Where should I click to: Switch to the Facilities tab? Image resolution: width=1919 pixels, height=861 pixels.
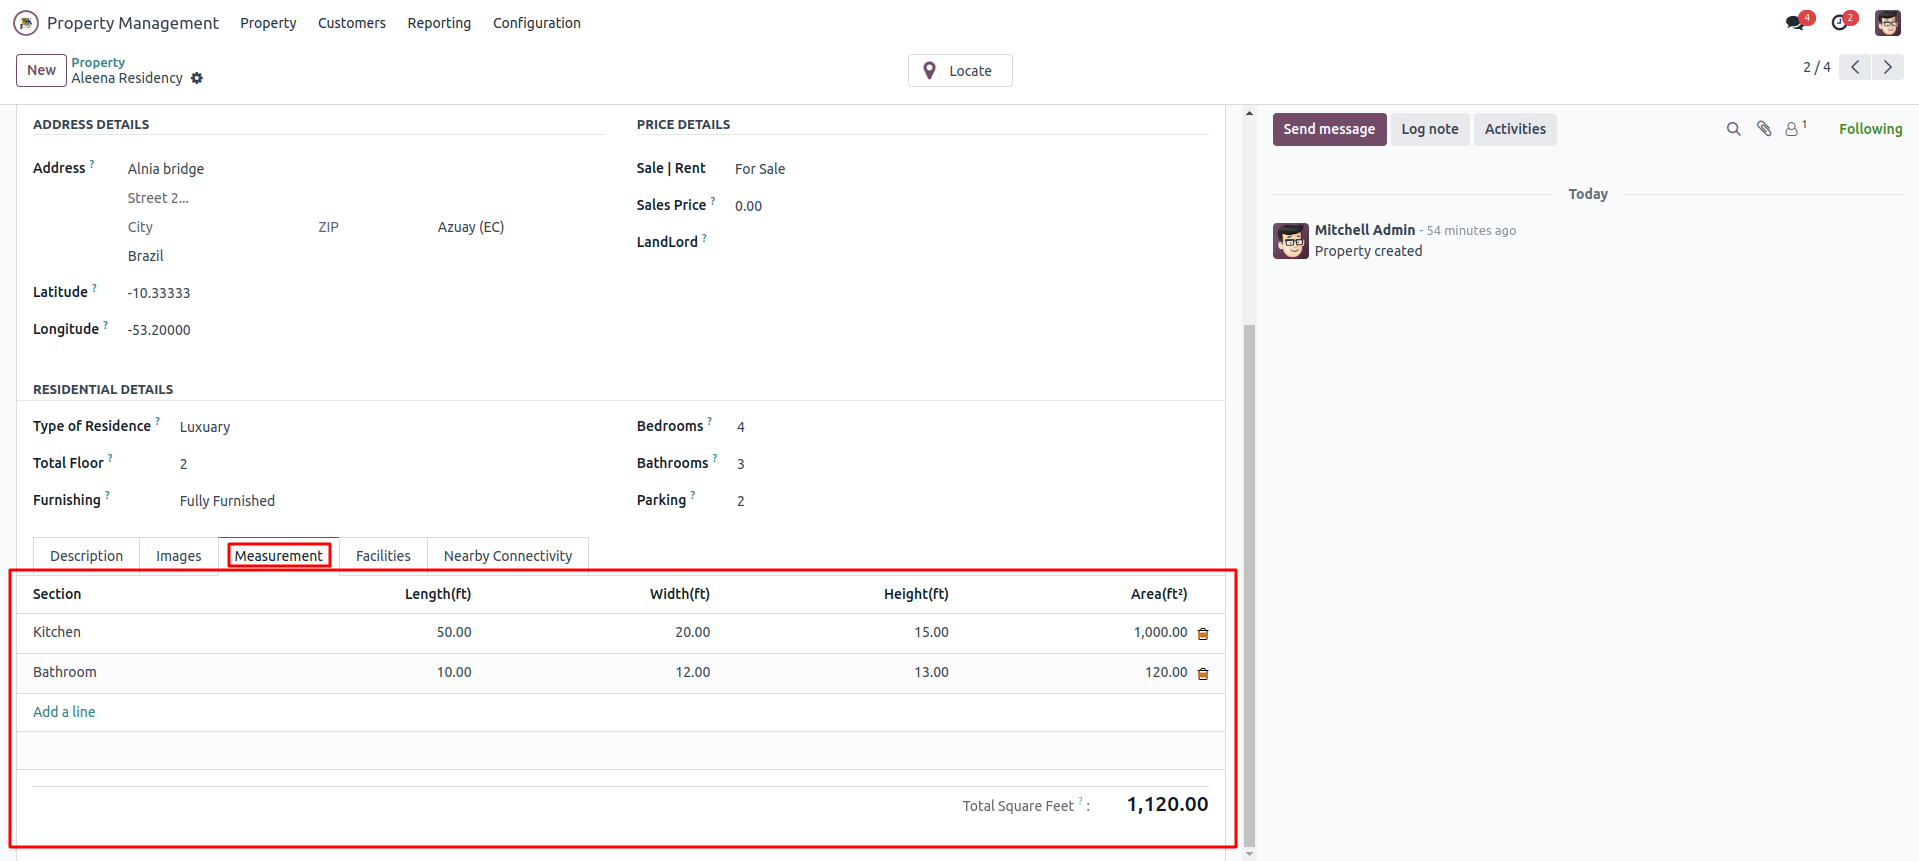(x=383, y=556)
